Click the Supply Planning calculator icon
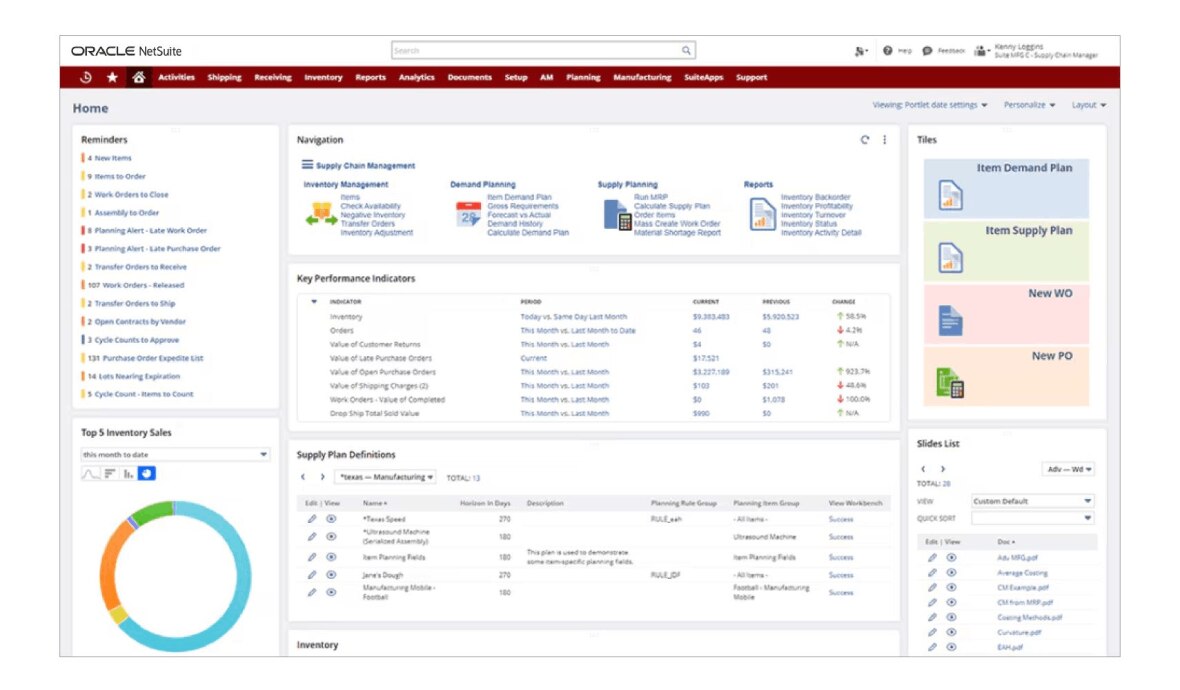The image size is (1180, 690). [x=617, y=215]
